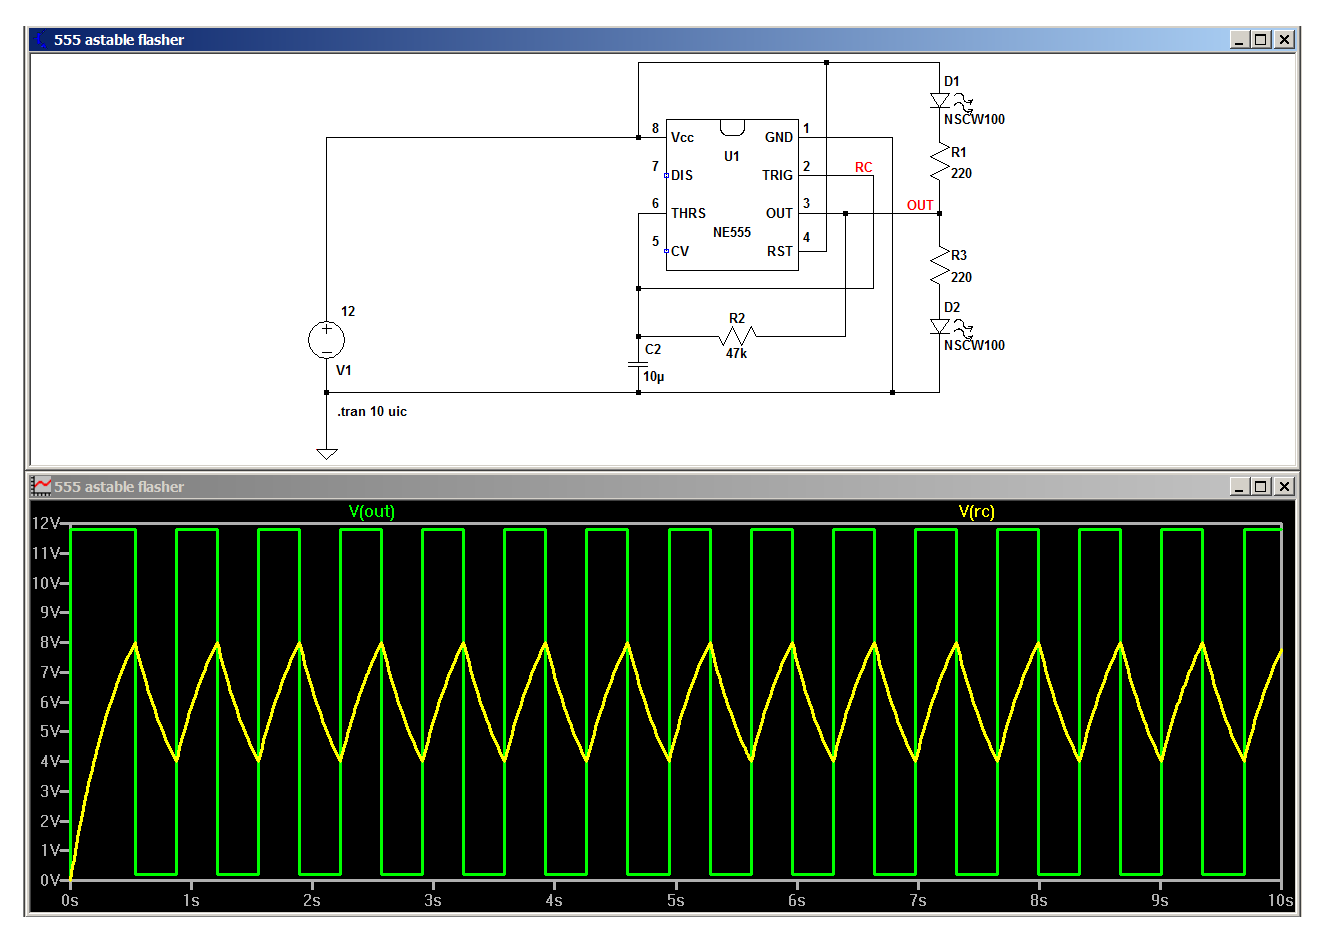Close the schematic window

tap(1285, 40)
